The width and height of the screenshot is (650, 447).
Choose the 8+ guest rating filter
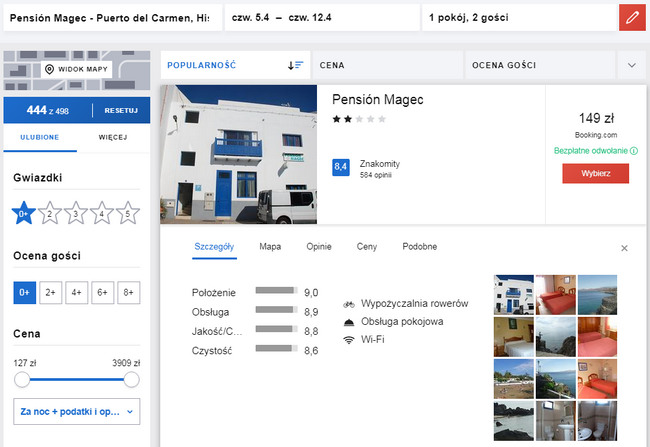pos(127,292)
